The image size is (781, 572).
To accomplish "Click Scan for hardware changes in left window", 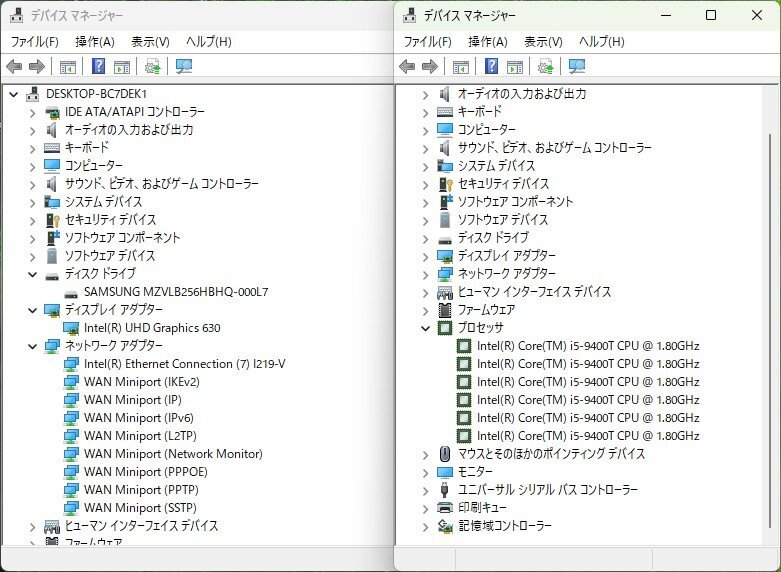I will click(x=184, y=66).
